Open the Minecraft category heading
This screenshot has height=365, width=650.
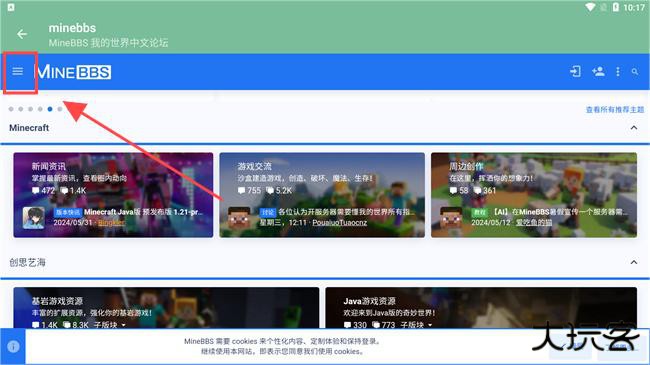29,128
